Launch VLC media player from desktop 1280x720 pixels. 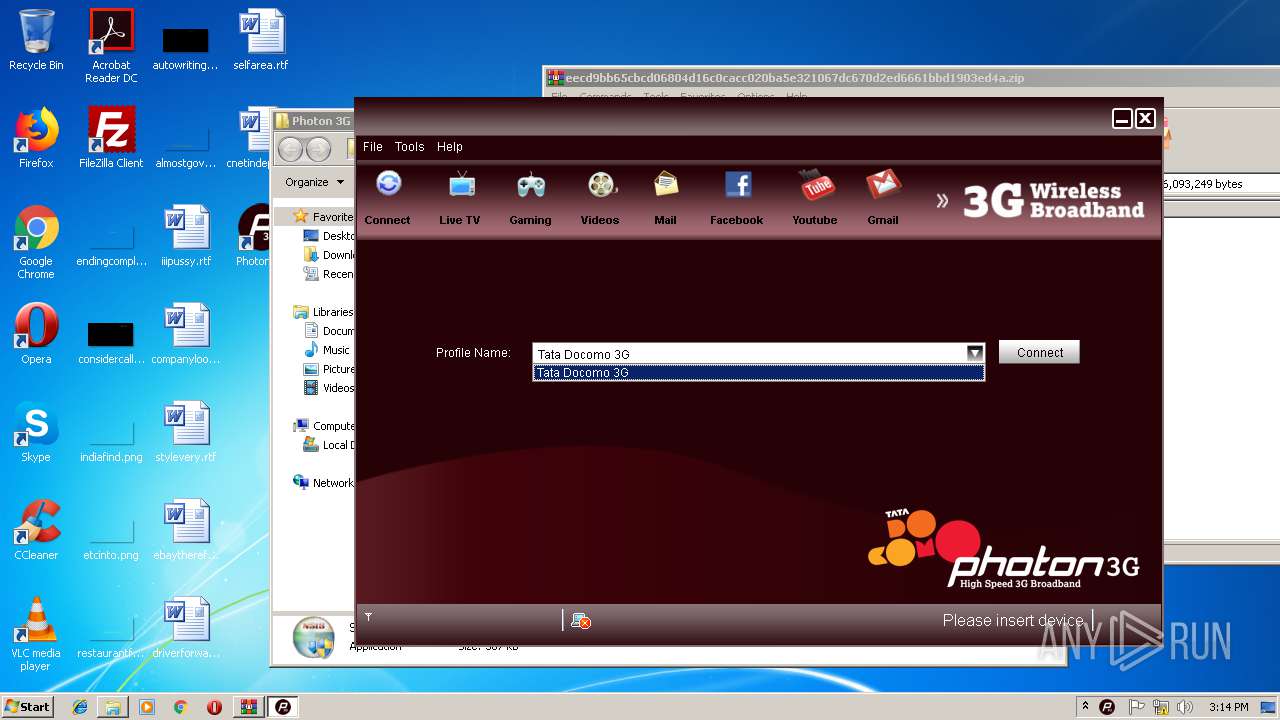pyautogui.click(x=36, y=634)
